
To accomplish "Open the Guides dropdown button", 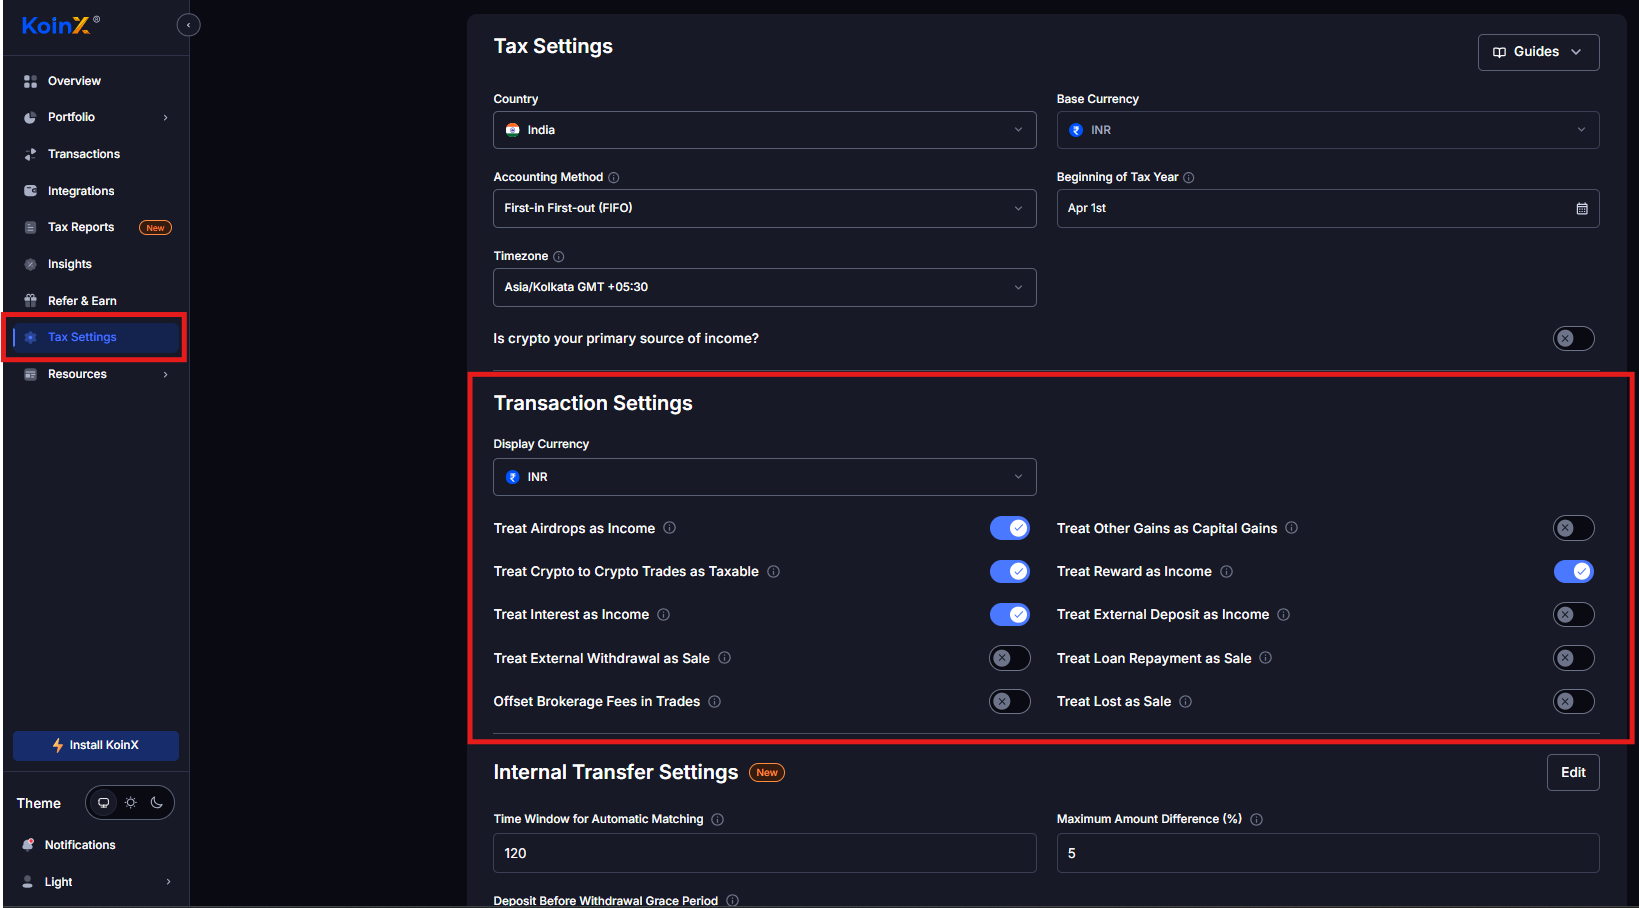I will point(1539,52).
